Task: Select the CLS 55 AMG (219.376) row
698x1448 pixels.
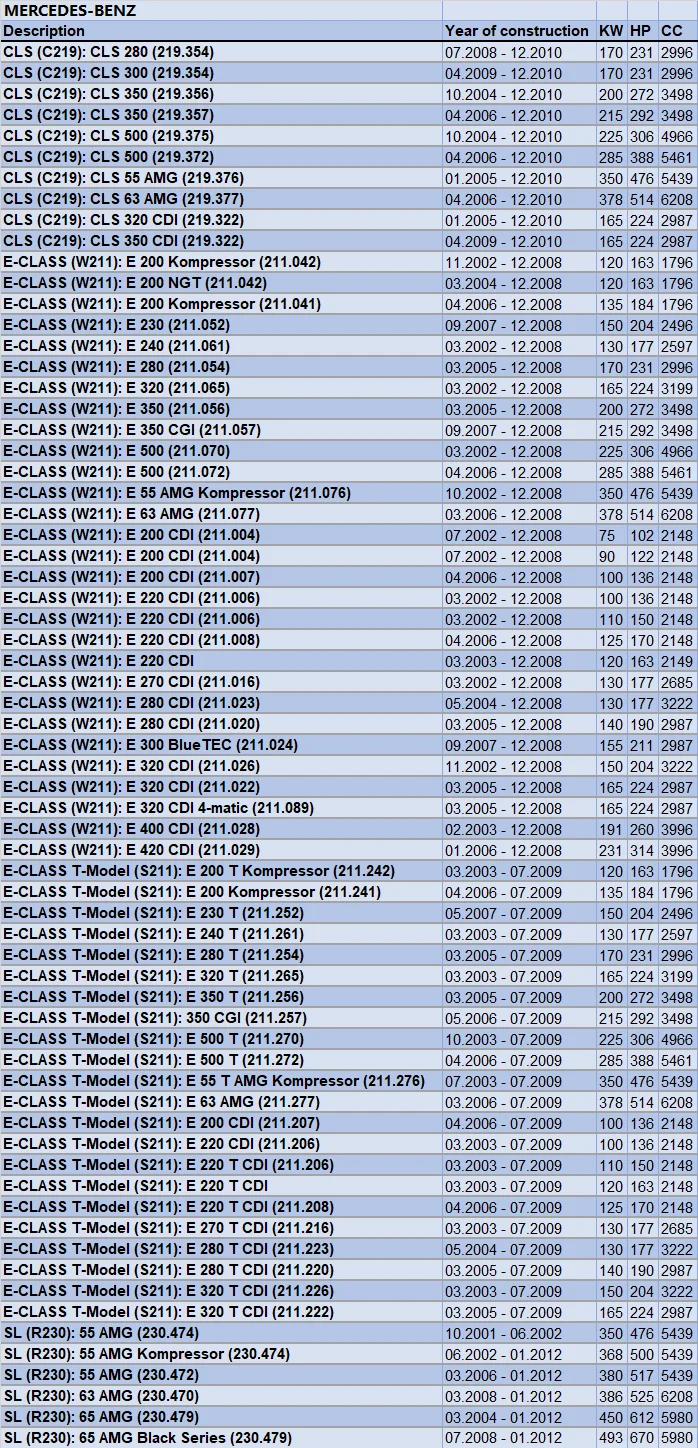Action: [x=349, y=178]
